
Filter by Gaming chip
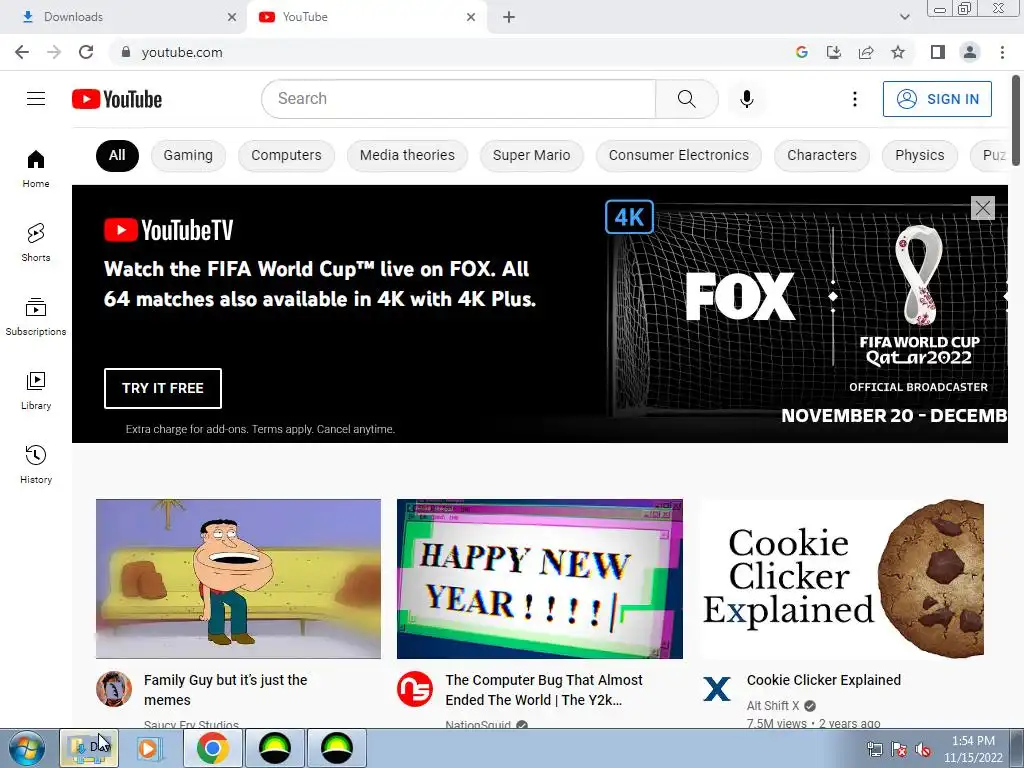[188, 155]
